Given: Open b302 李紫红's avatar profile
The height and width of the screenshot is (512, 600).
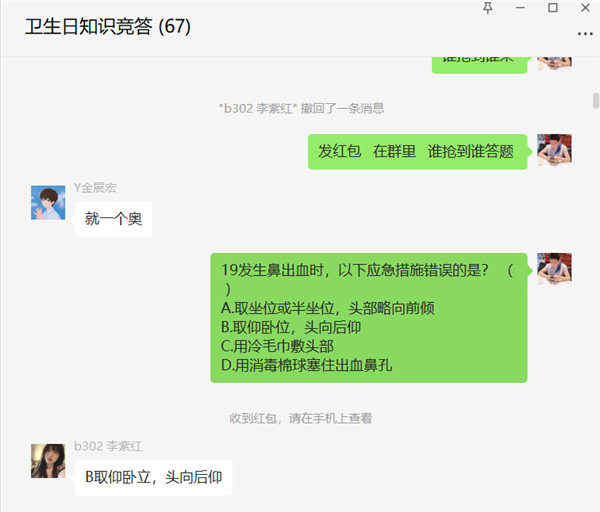Looking at the screenshot, I should tap(48, 461).
